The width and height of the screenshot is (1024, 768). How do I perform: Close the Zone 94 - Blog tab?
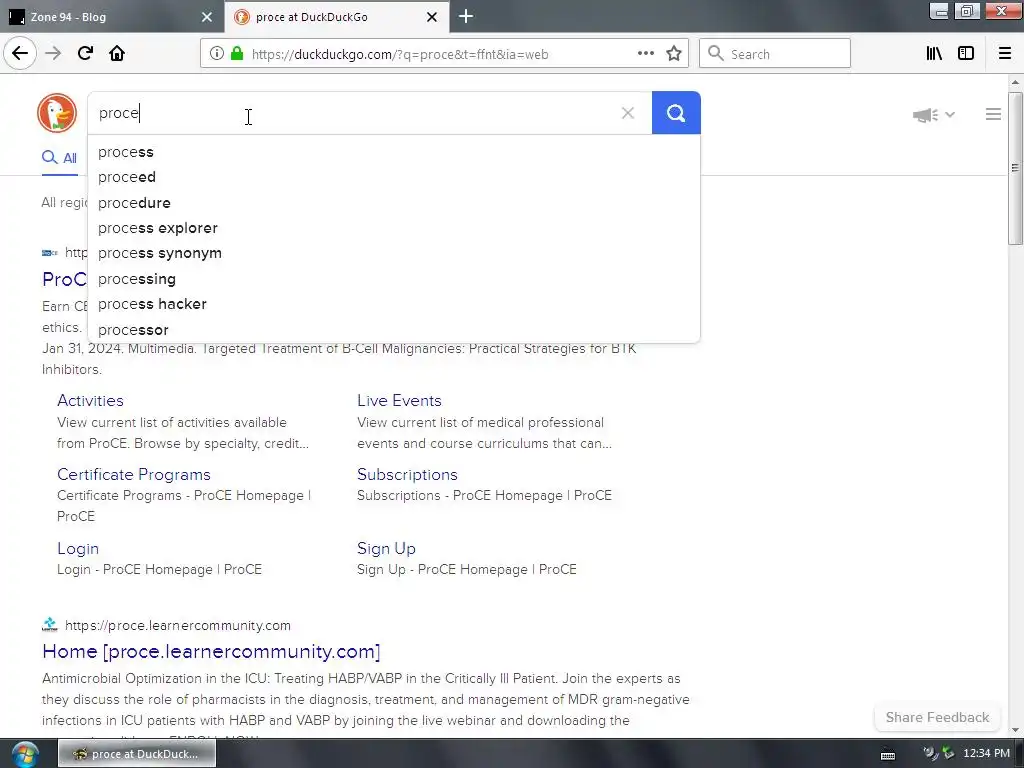(x=207, y=17)
